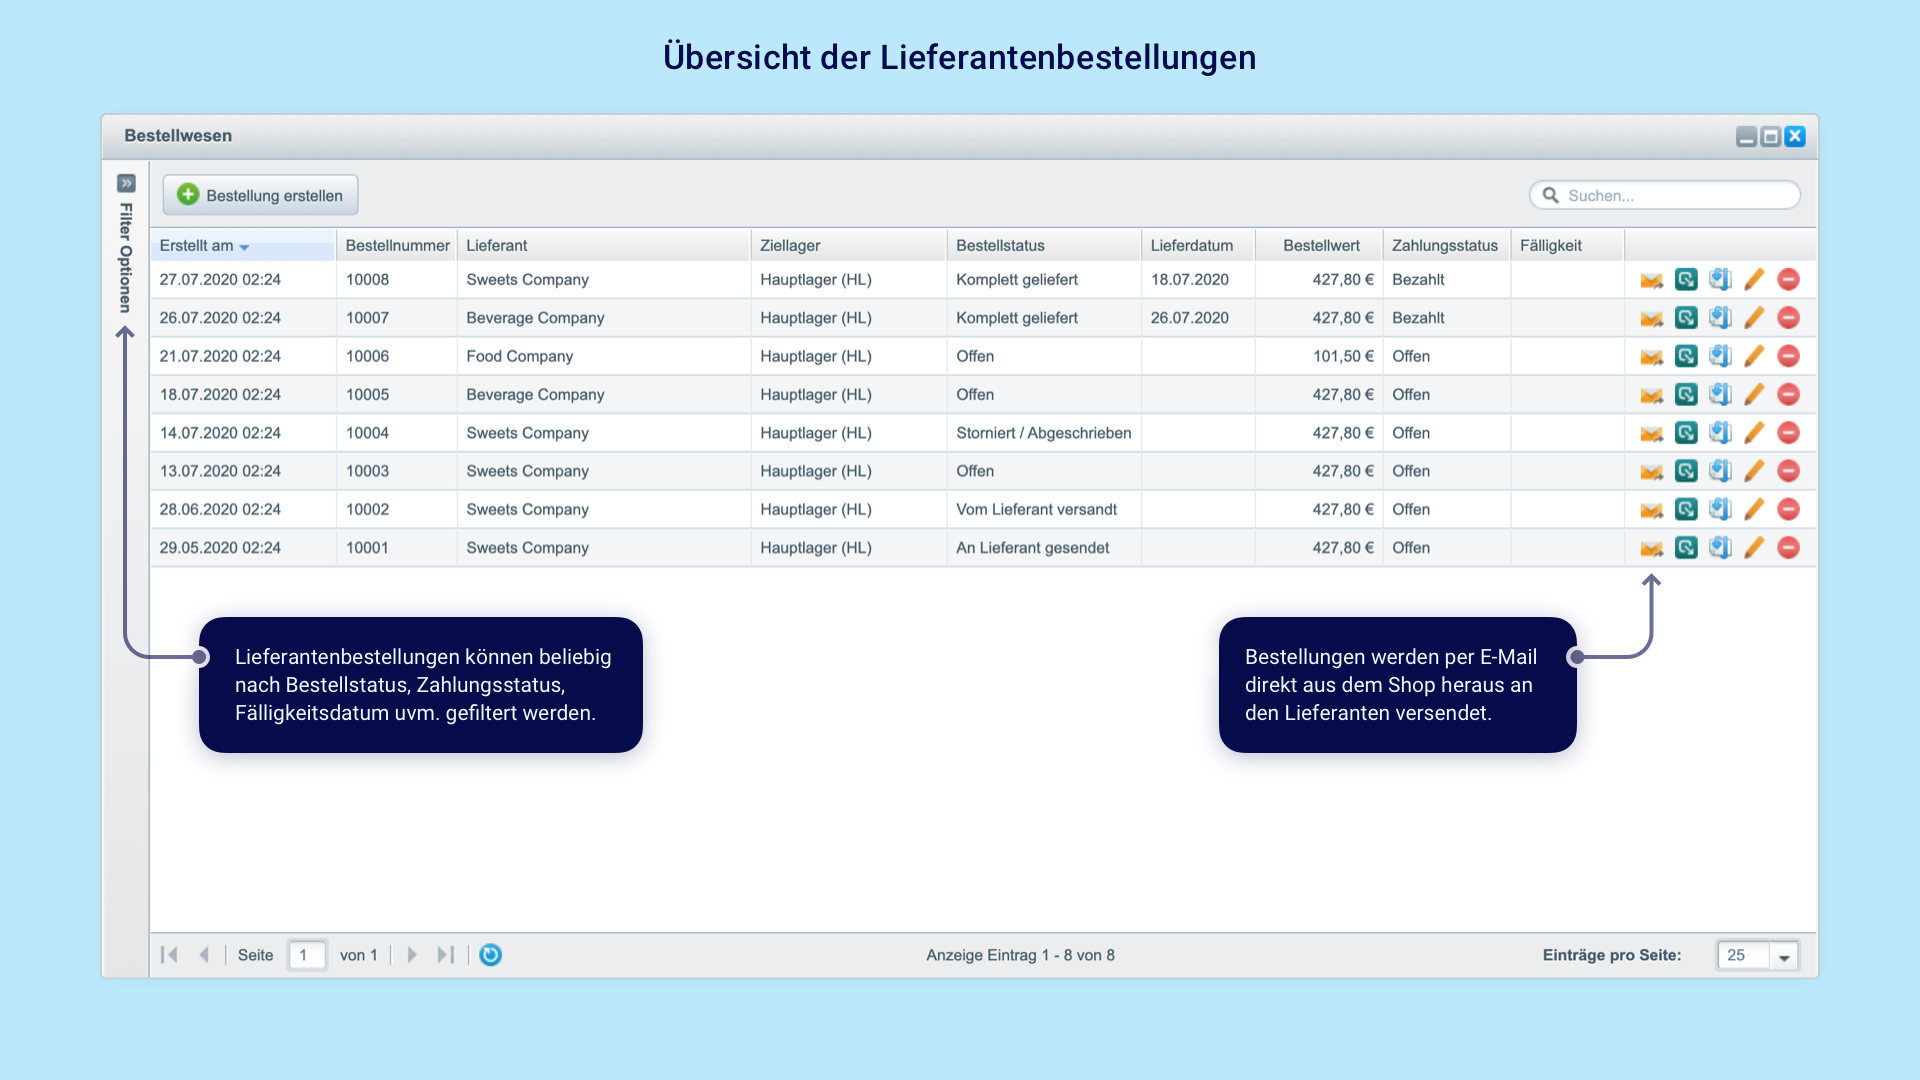1920x1080 pixels.
Task: Send order 10001 by e-mail icon
Action: point(1652,548)
